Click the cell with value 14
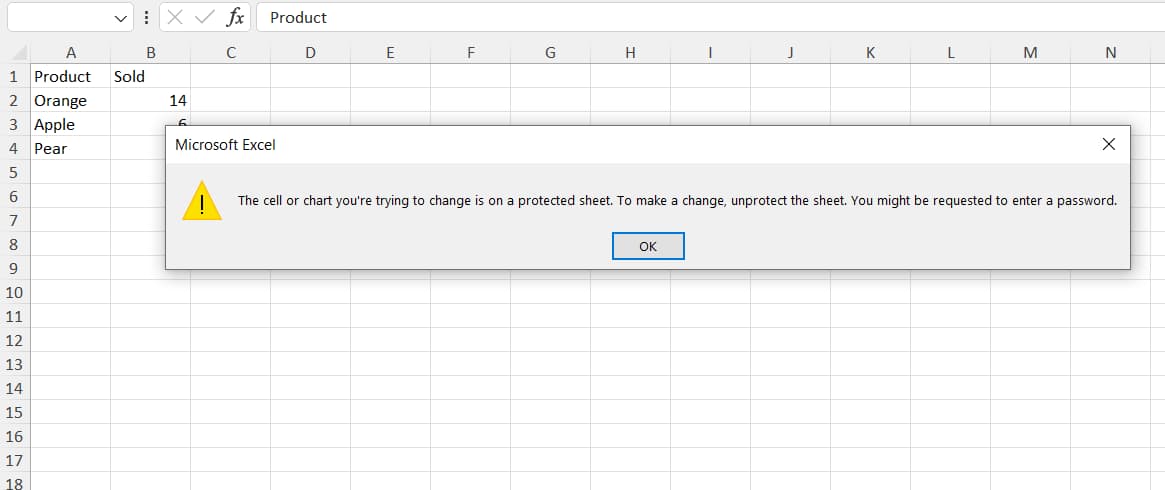Image resolution: width=1165 pixels, height=490 pixels. coord(151,100)
